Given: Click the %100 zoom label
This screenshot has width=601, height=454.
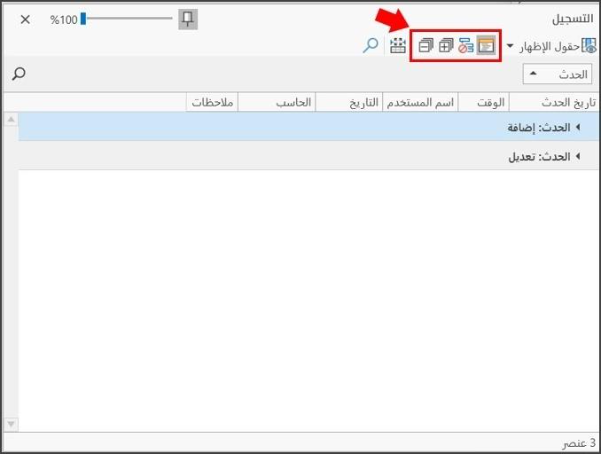Looking at the screenshot, I should [x=64, y=20].
